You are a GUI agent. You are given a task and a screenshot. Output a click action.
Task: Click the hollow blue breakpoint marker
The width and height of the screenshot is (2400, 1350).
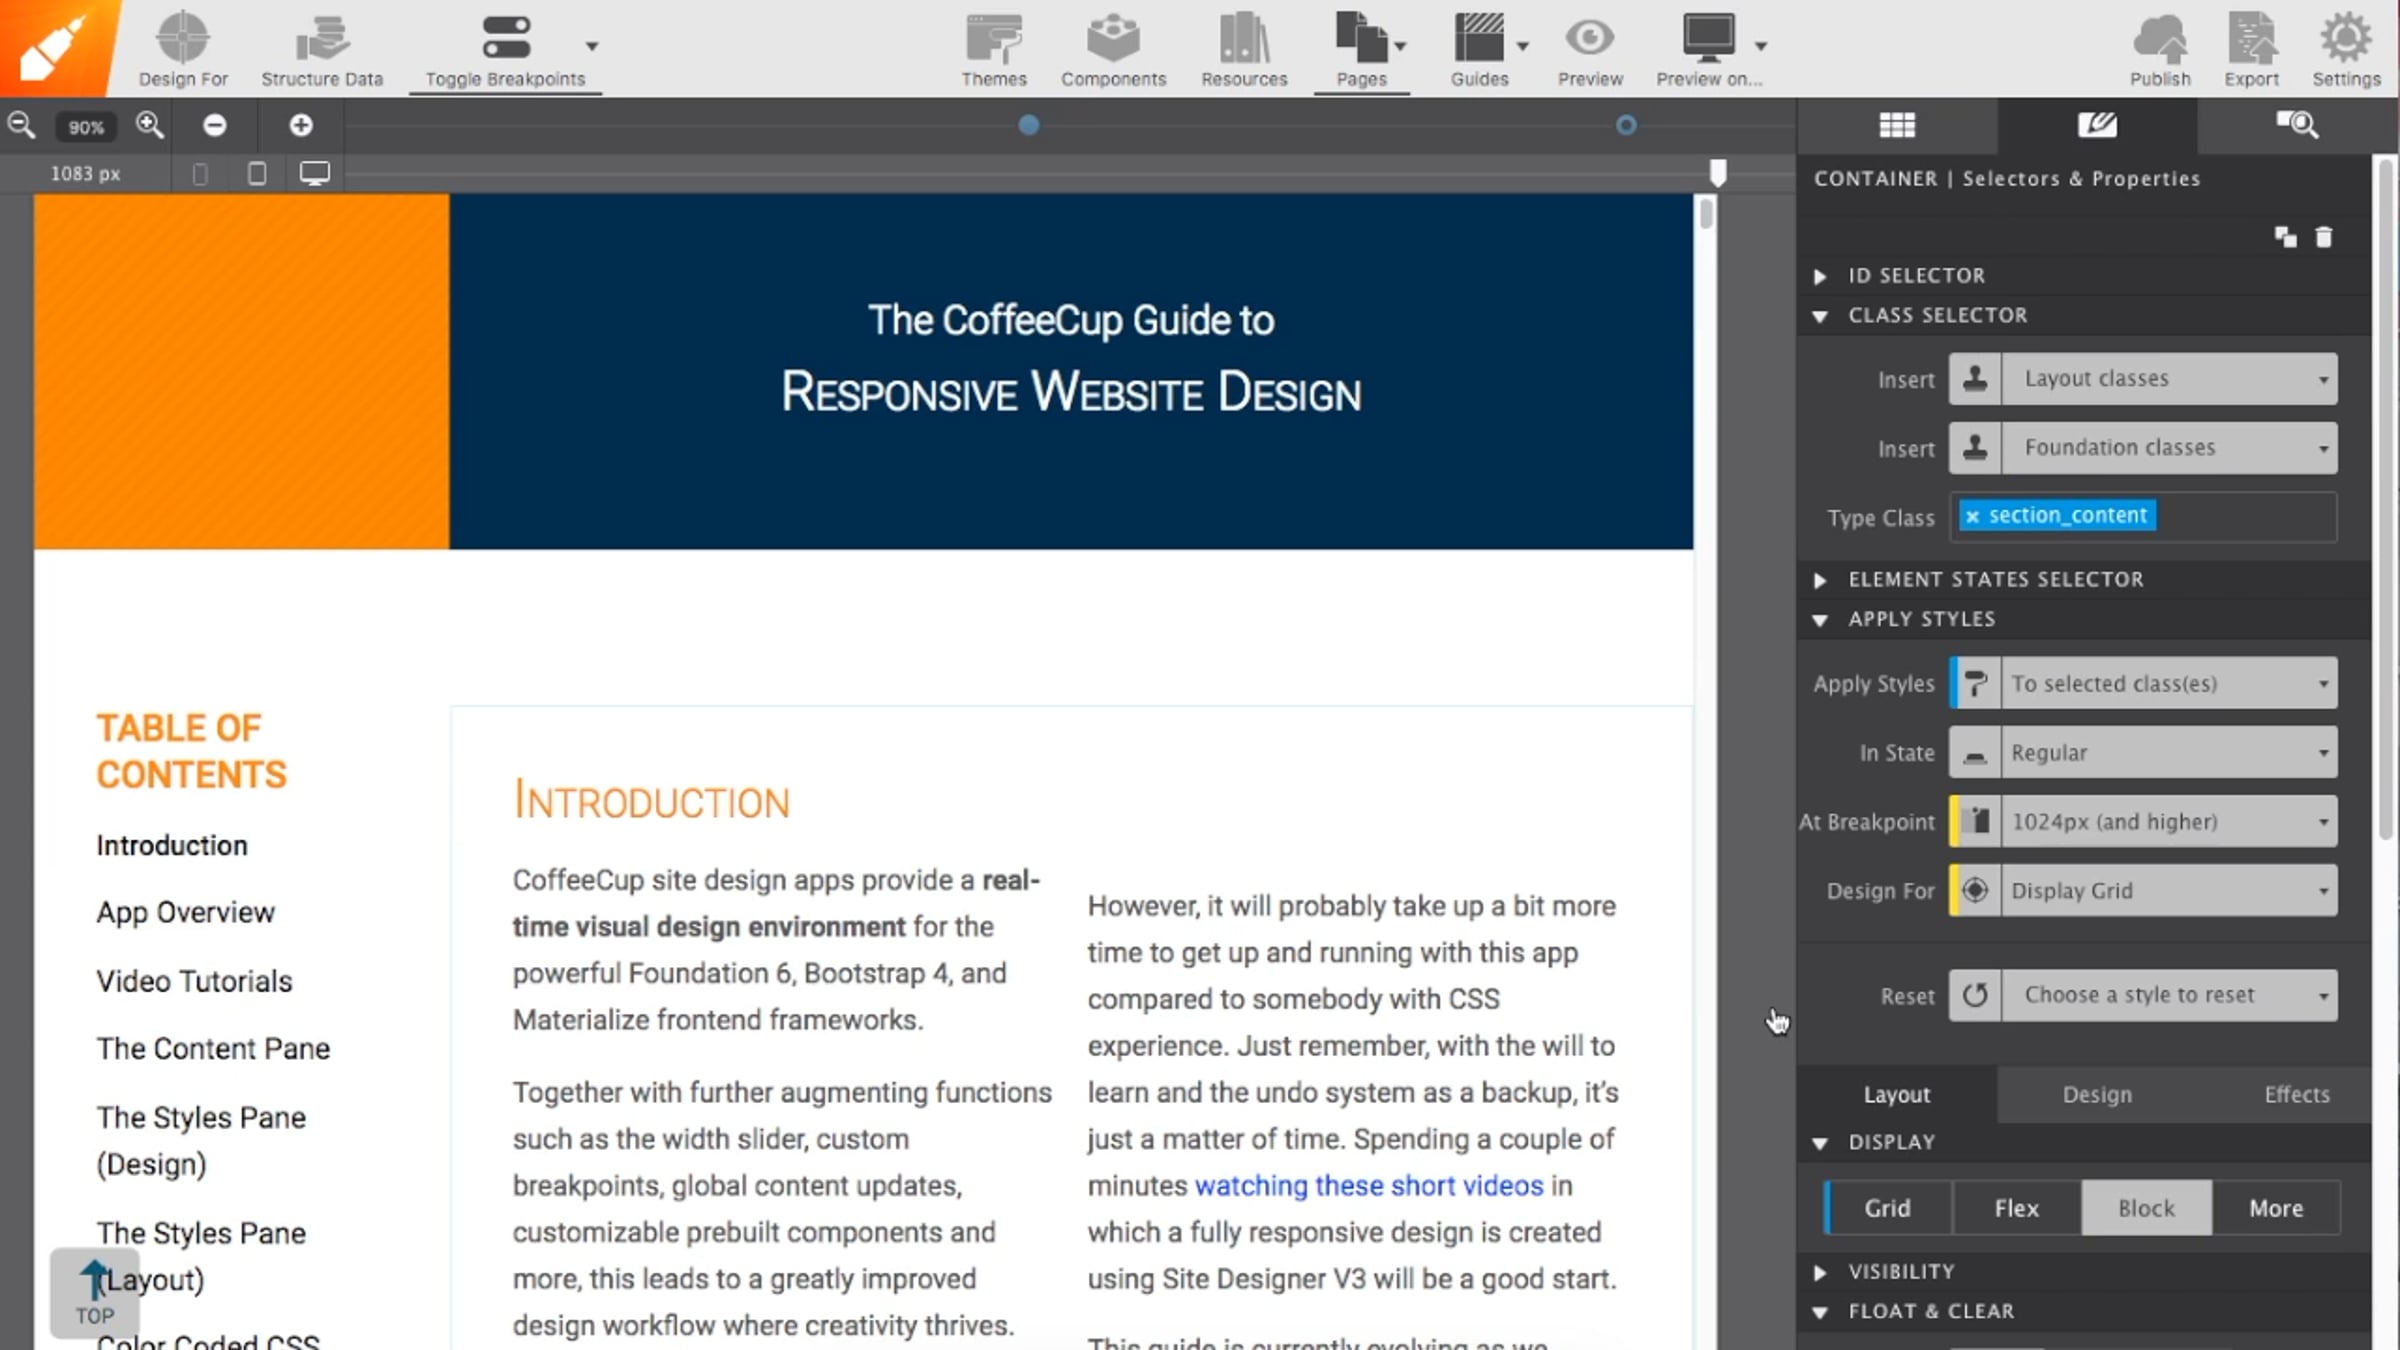(1626, 125)
